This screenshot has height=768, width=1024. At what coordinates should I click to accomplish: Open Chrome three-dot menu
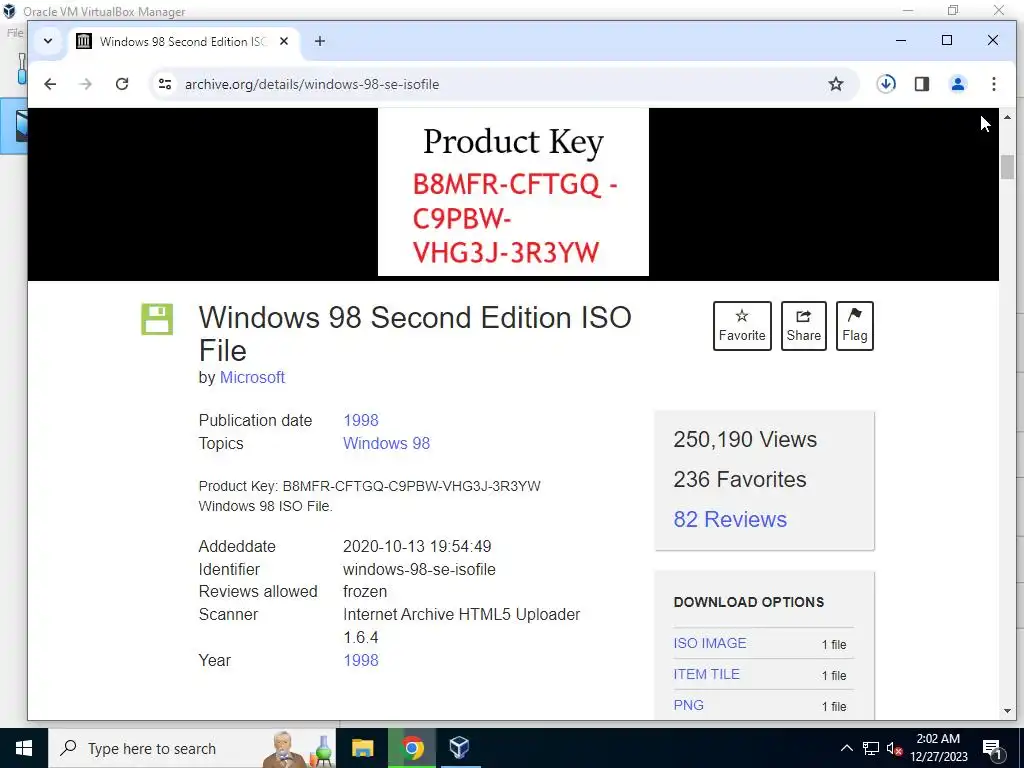click(x=994, y=84)
